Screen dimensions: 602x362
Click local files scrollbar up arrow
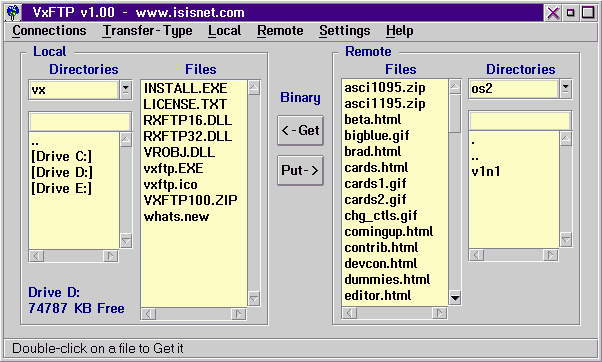tap(254, 88)
